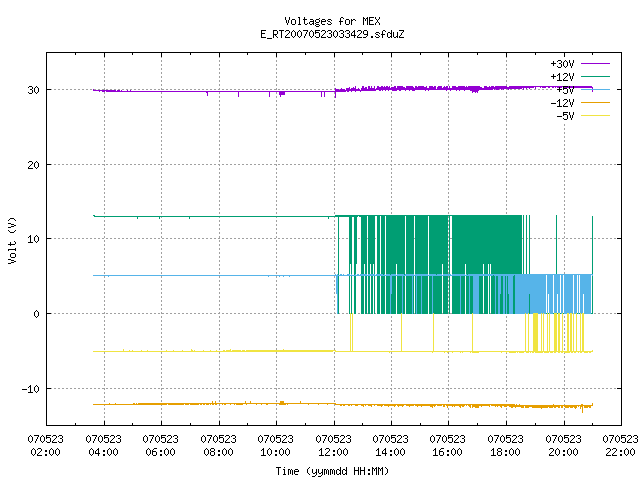Pick the yellow -5V legend line sample
Image resolution: width=640 pixels, height=480 pixels.
pyautogui.click(x=595, y=116)
